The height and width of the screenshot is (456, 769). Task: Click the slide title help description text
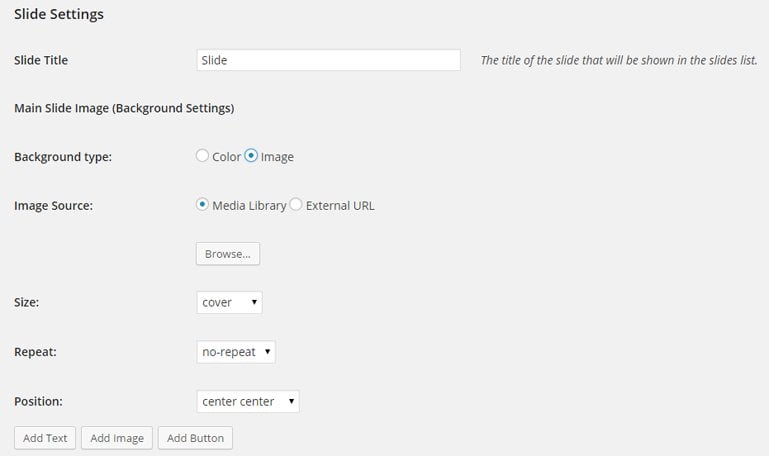tap(619, 60)
